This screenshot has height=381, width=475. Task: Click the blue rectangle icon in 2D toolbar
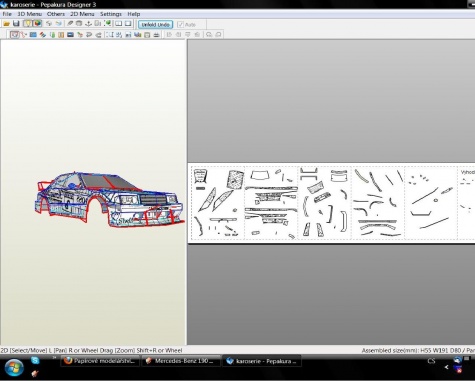(33, 35)
